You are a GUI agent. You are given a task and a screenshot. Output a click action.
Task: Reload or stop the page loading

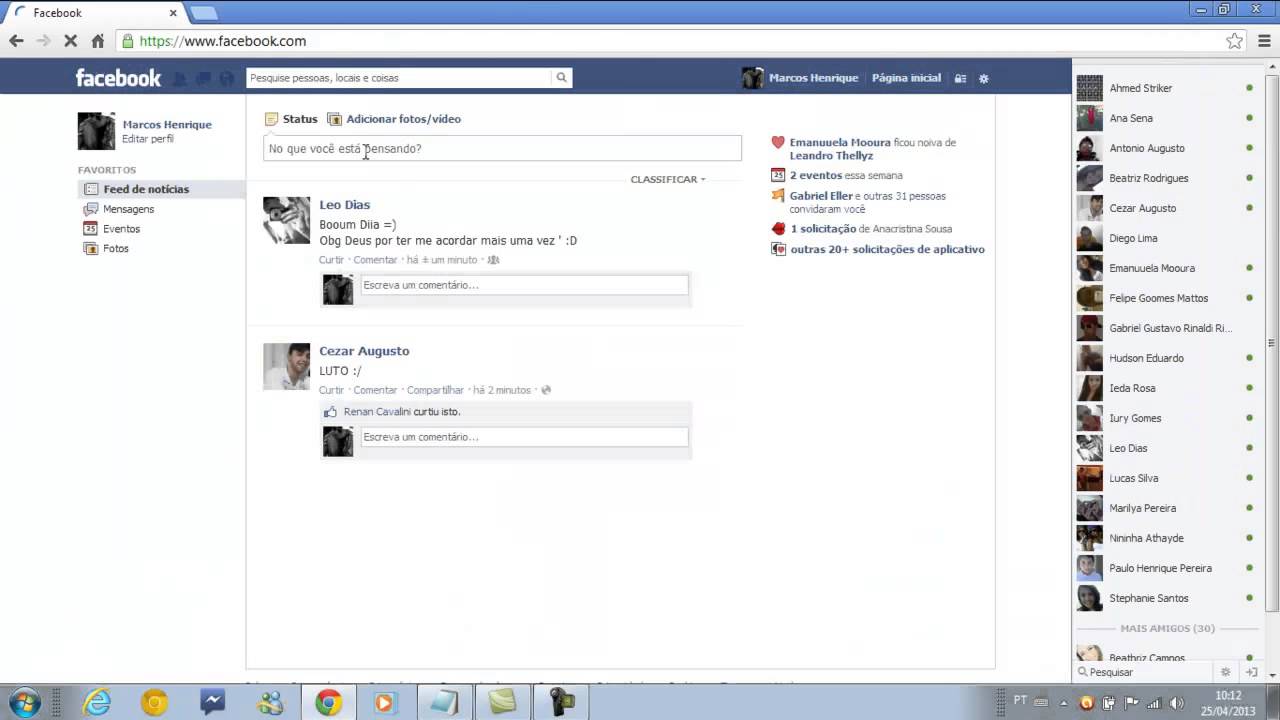click(70, 41)
